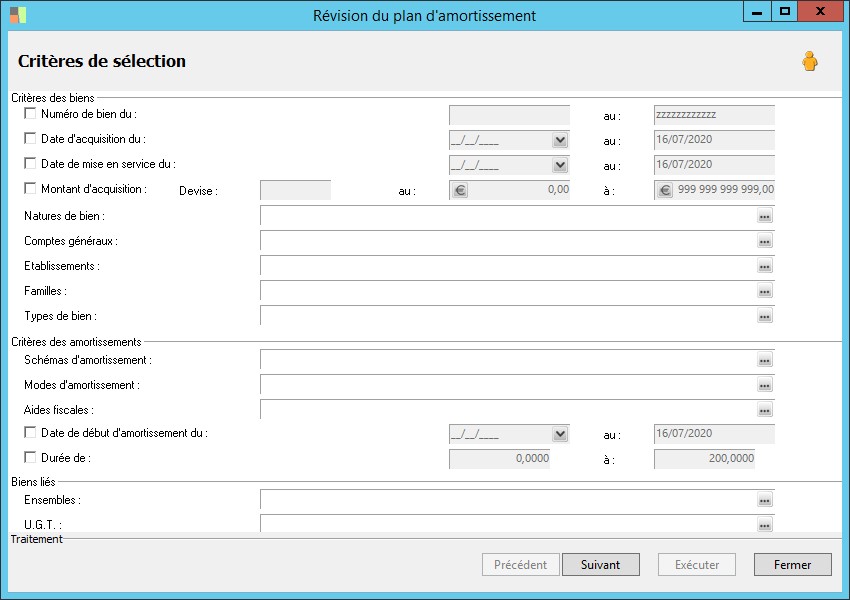Click the Etablissements ellipsis button
Image resolution: width=850 pixels, height=600 pixels.
(x=765, y=267)
